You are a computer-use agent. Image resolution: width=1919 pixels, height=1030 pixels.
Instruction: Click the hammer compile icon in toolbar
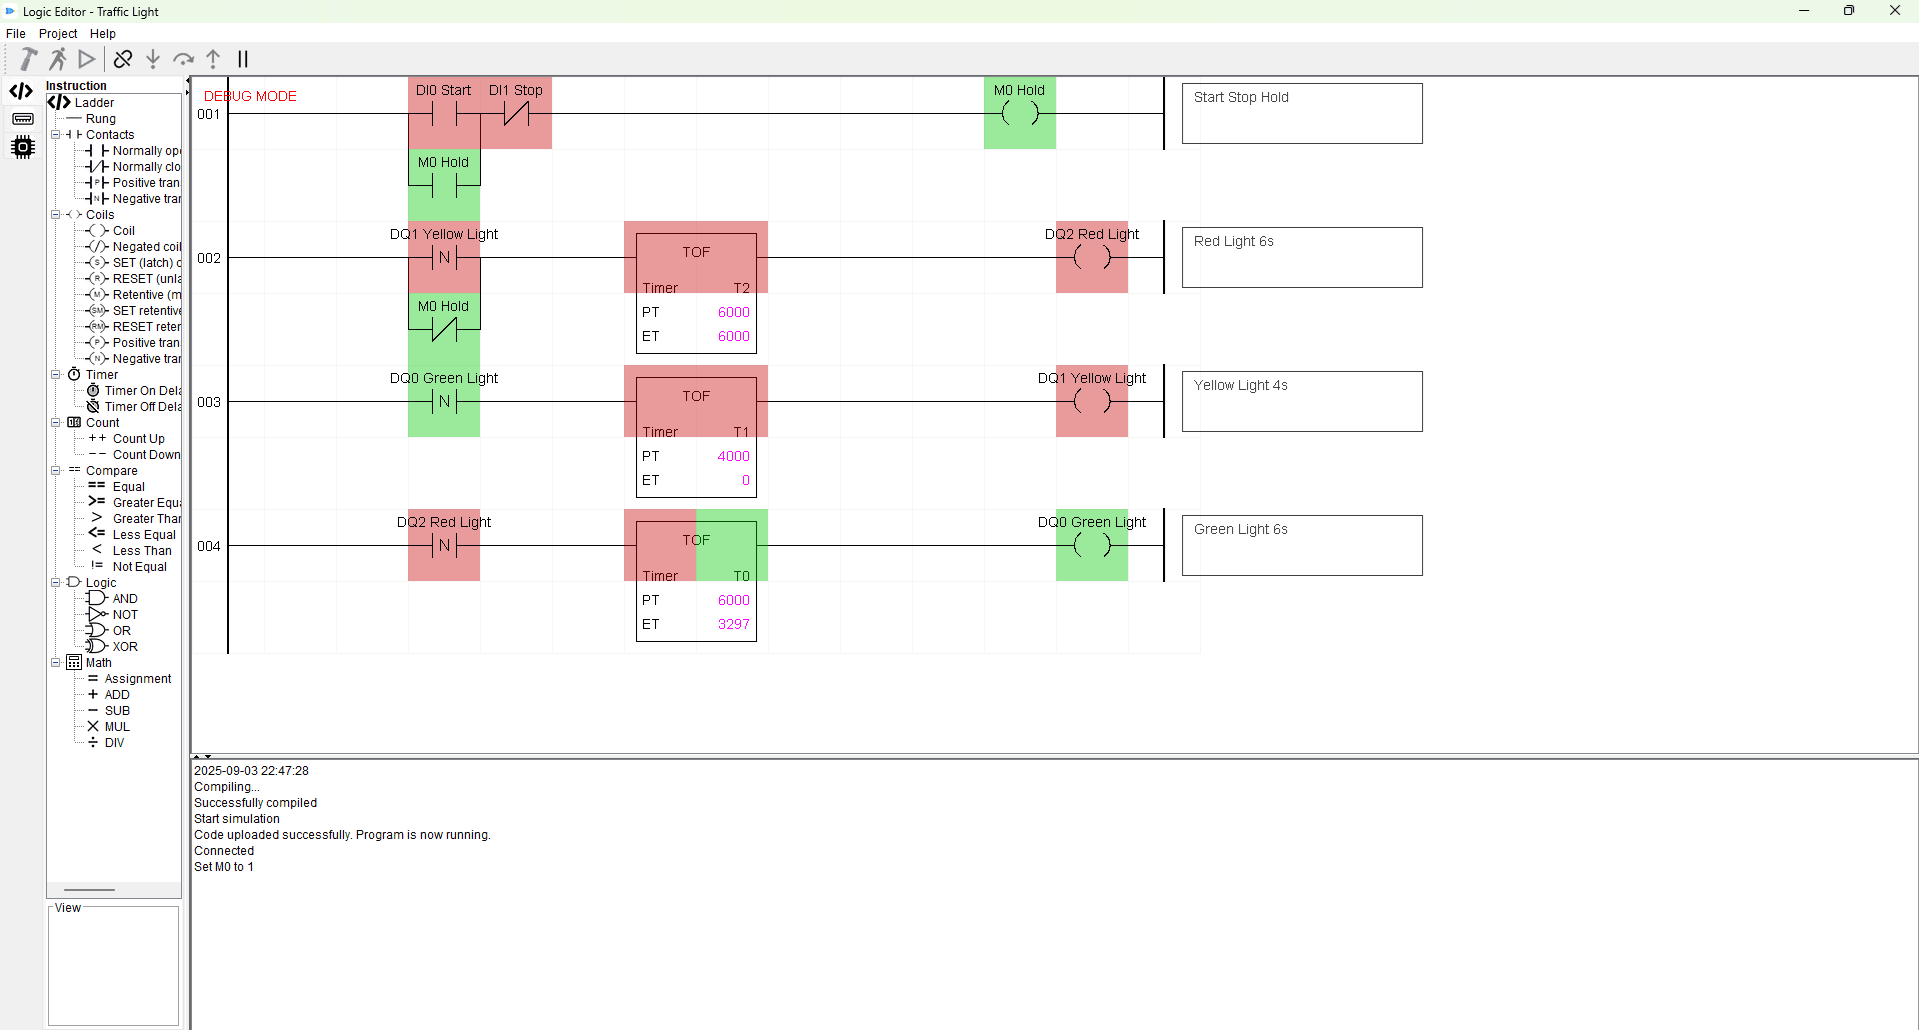28,59
